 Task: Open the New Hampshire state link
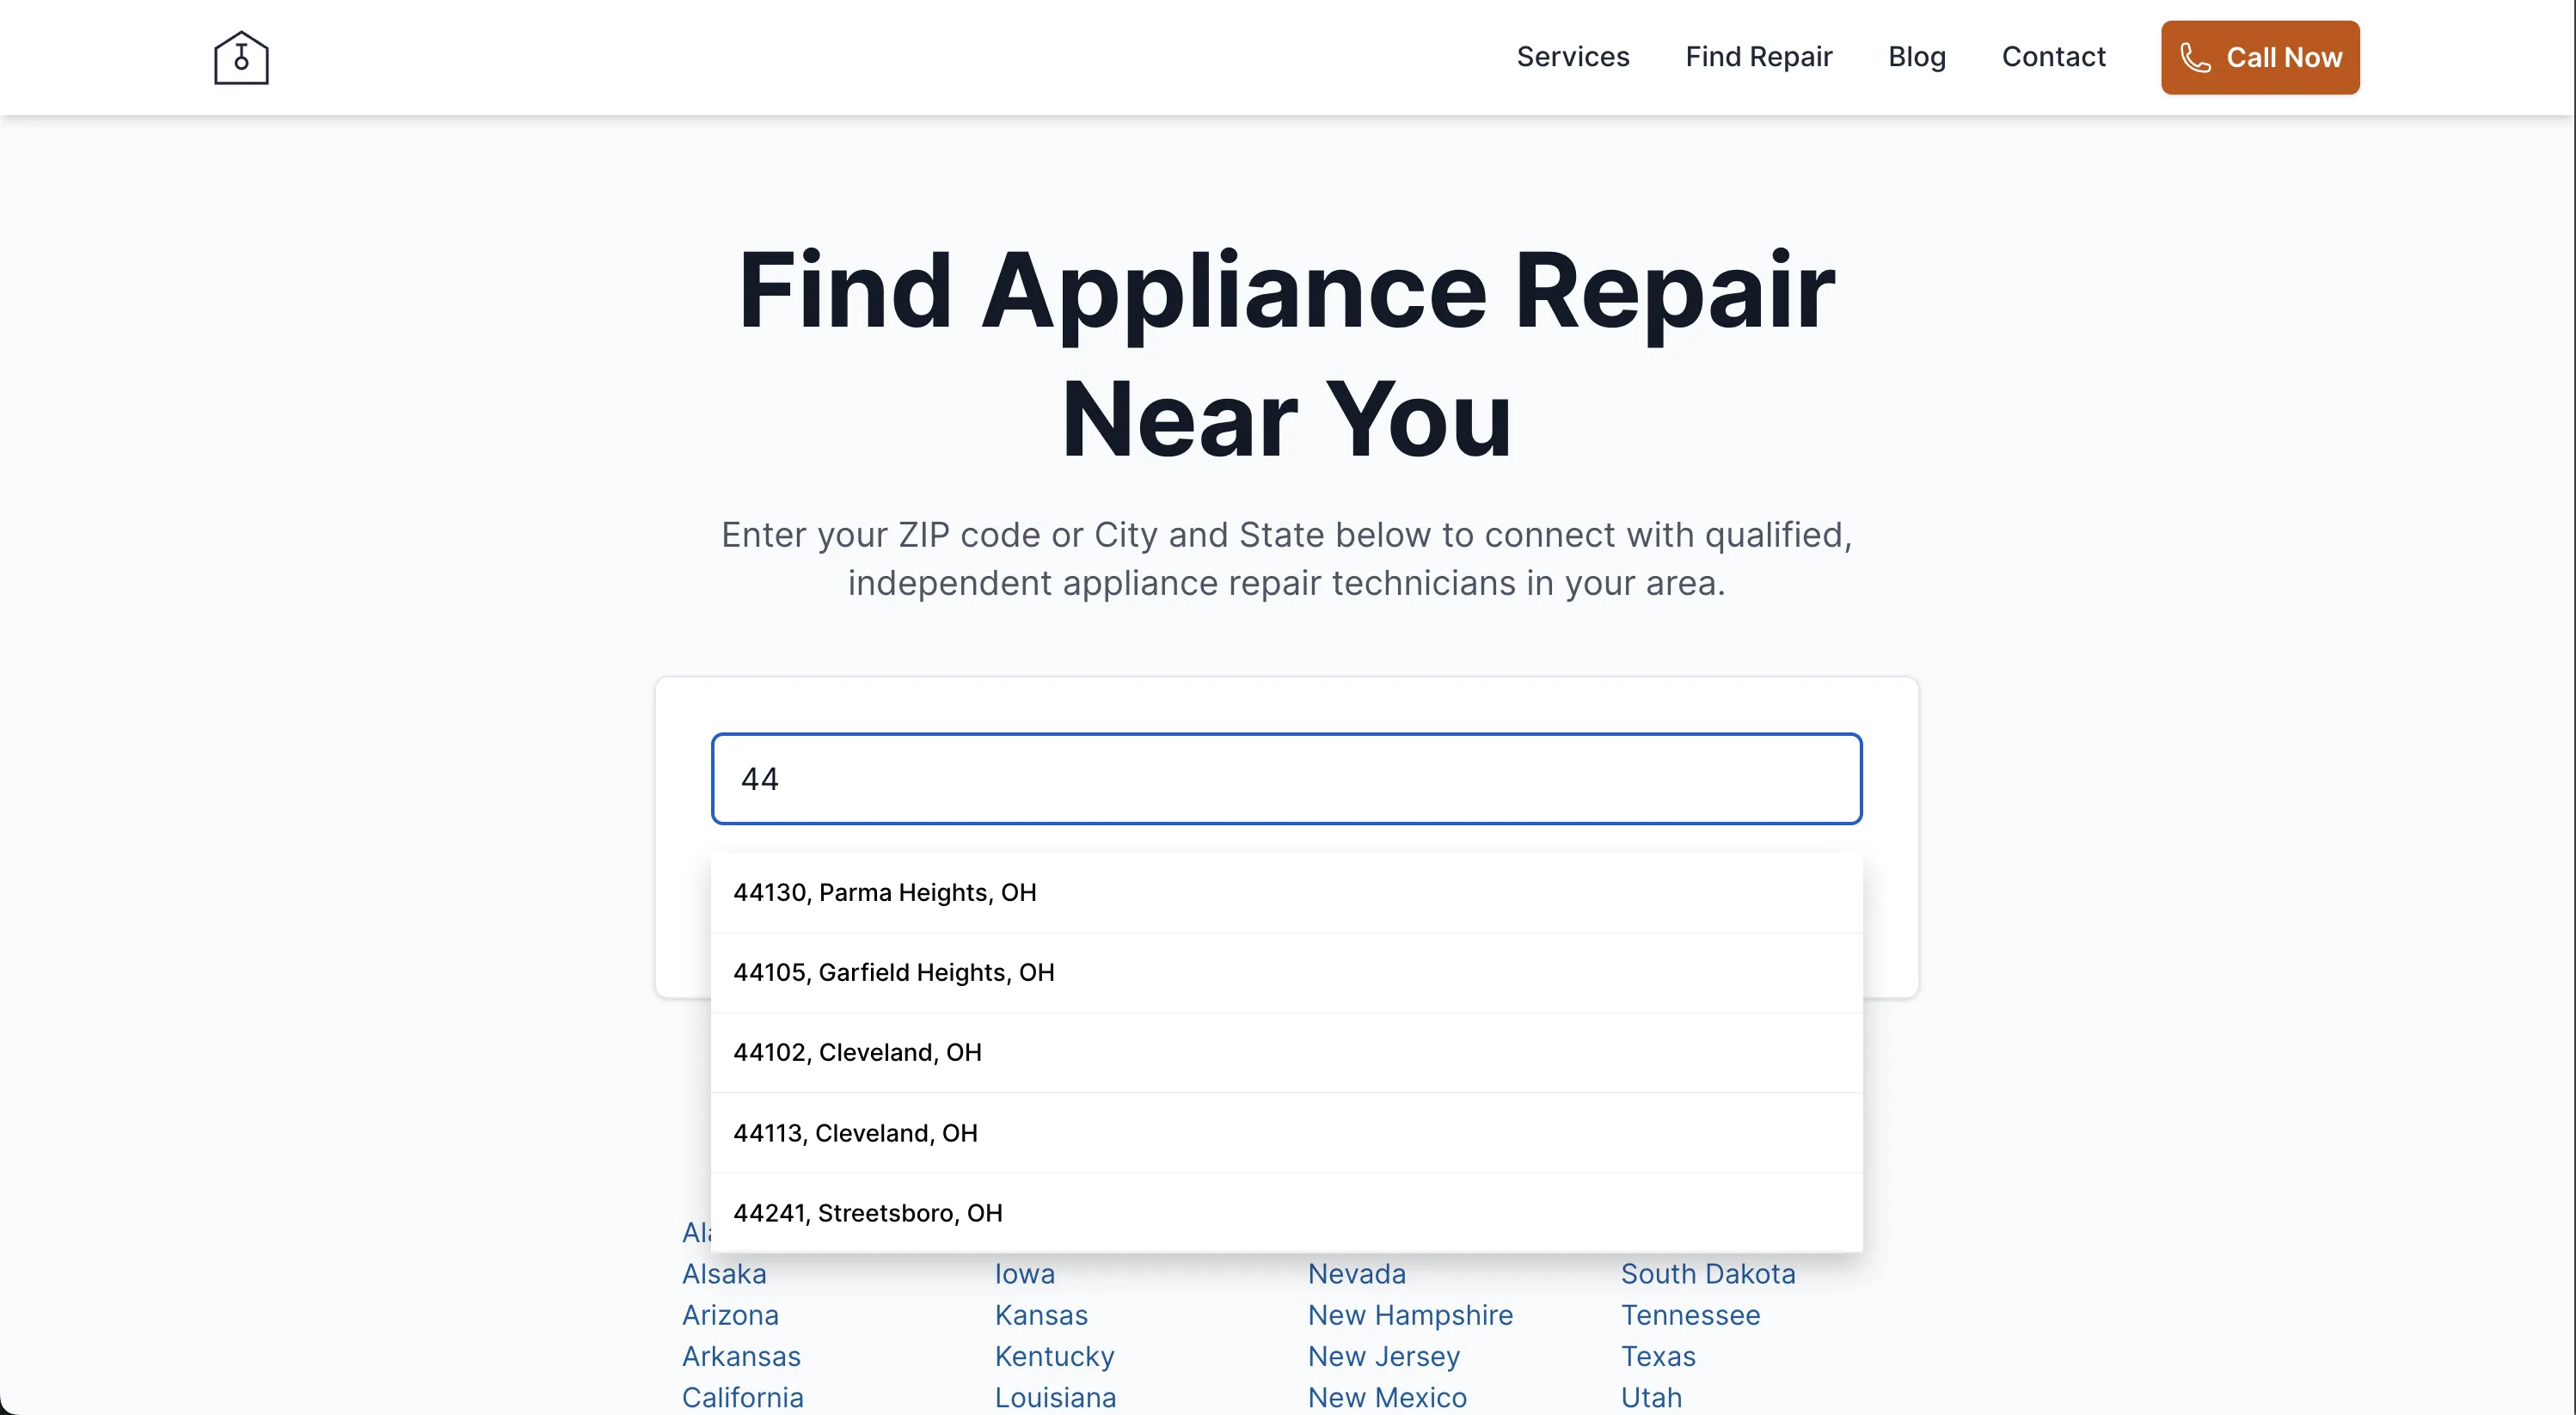pyautogui.click(x=1411, y=1315)
